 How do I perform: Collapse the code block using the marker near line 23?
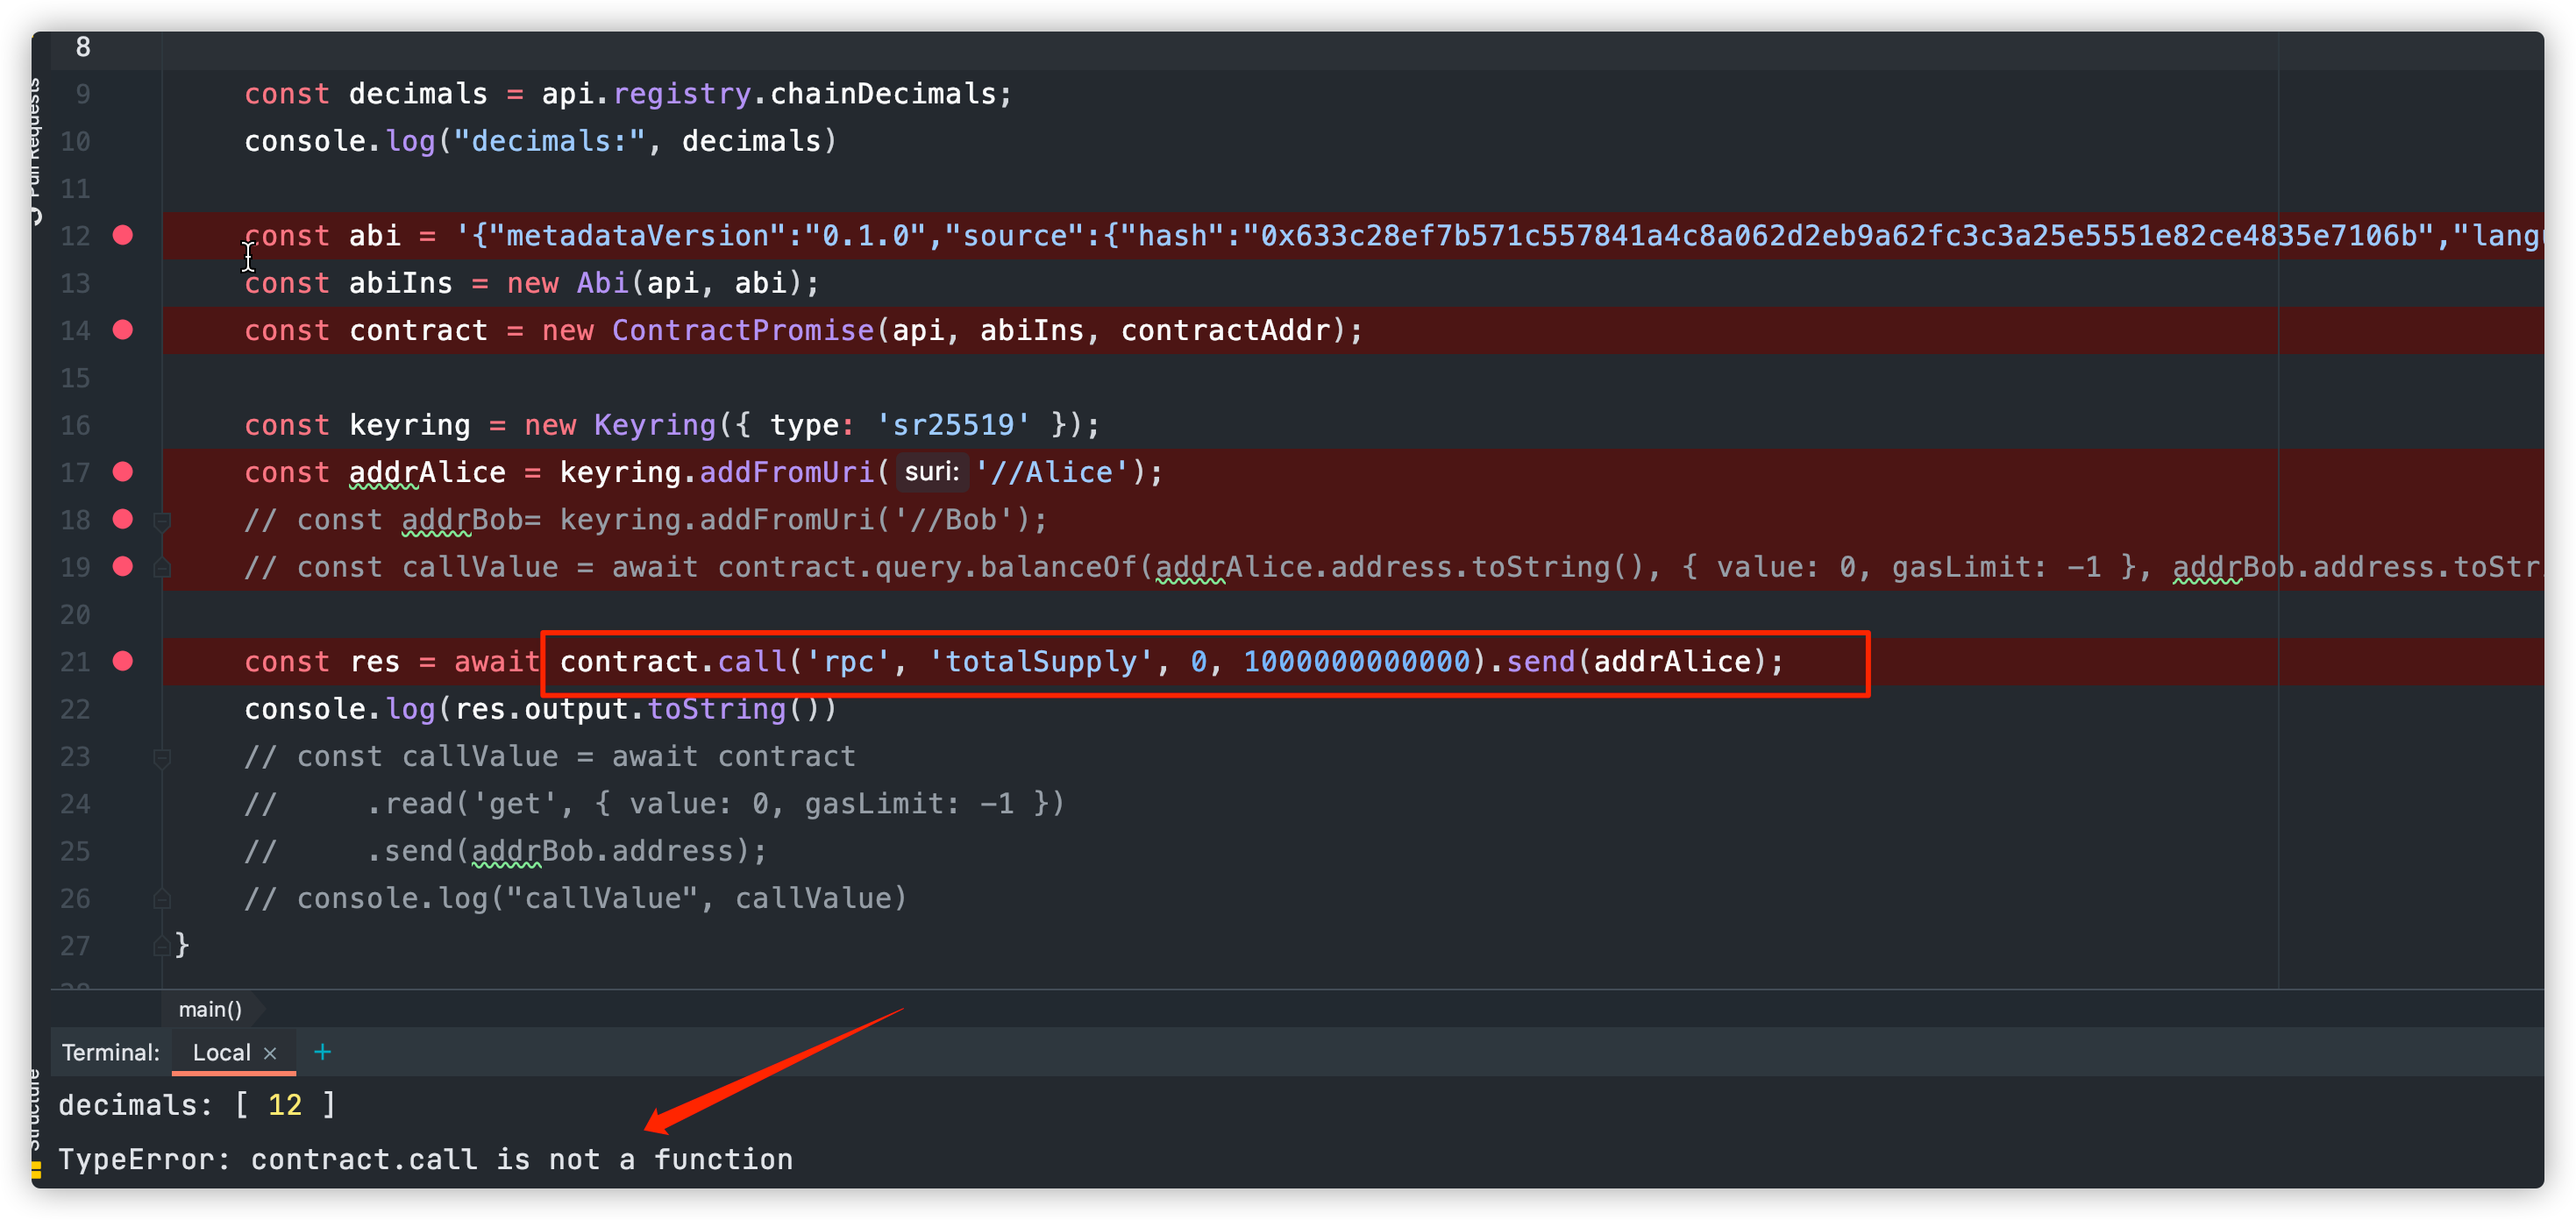(162, 757)
